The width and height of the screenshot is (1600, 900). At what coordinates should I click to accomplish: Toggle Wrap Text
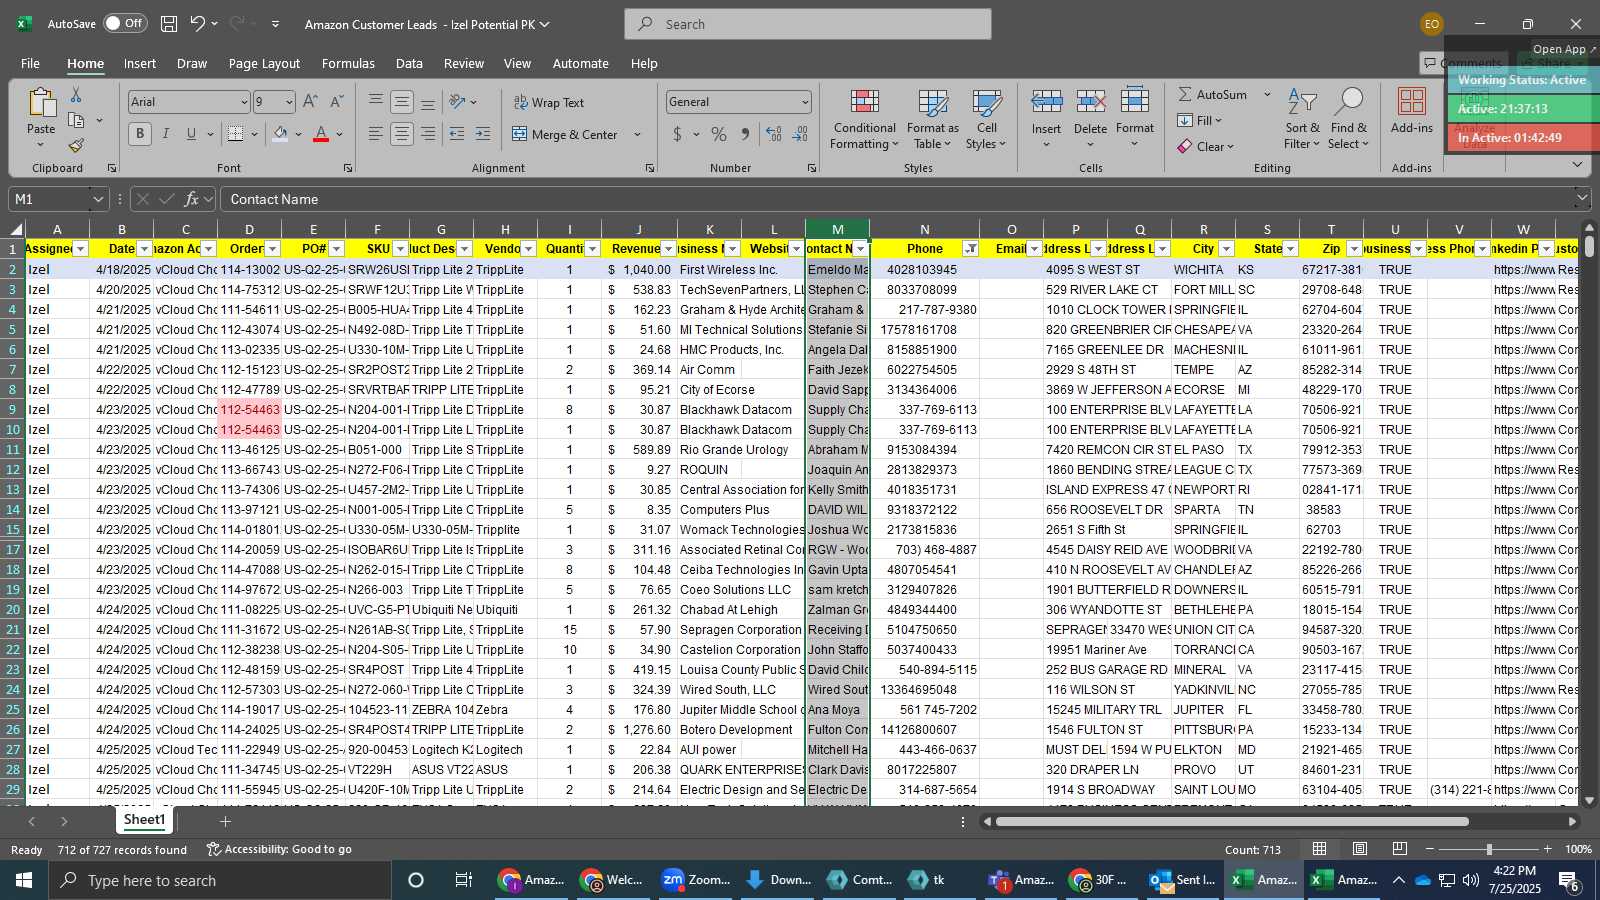pos(548,102)
